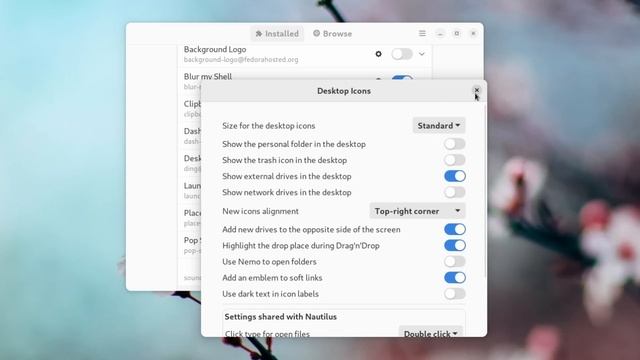Enable network drives in the desktop
Viewport: 640px width, 360px height.
tap(455, 192)
